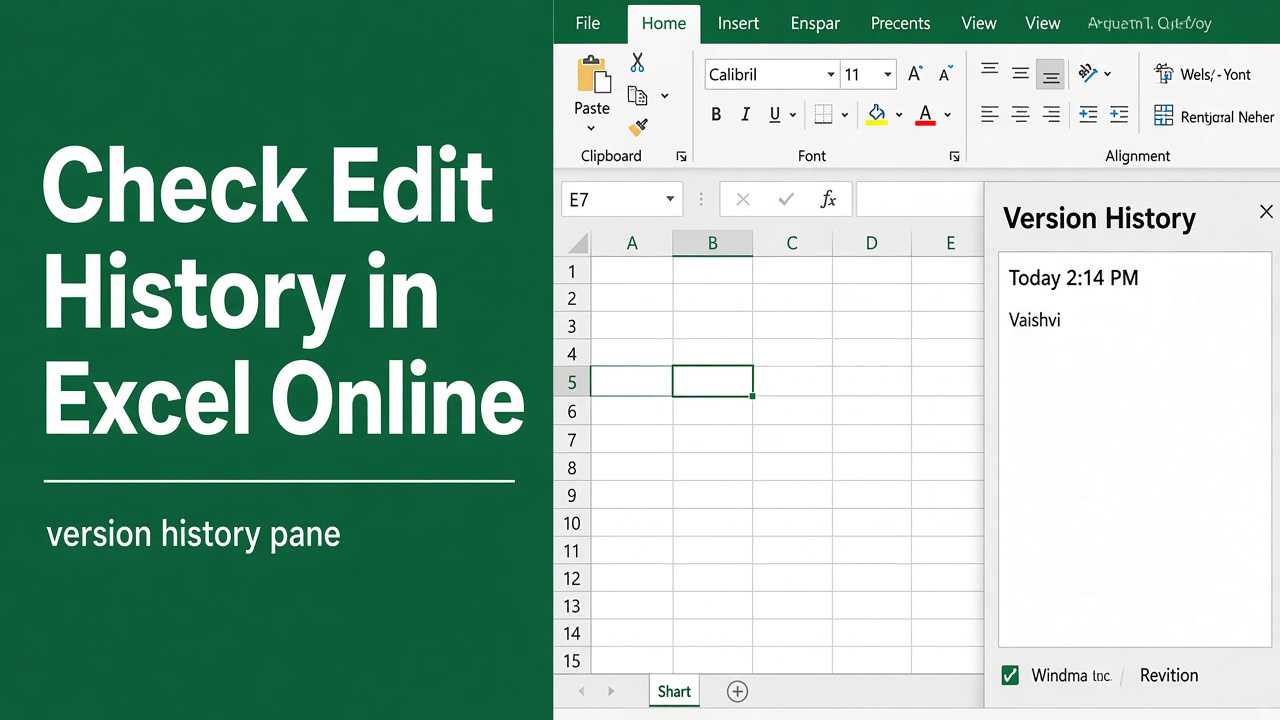
Task: Align text to top
Action: pyautogui.click(x=989, y=71)
